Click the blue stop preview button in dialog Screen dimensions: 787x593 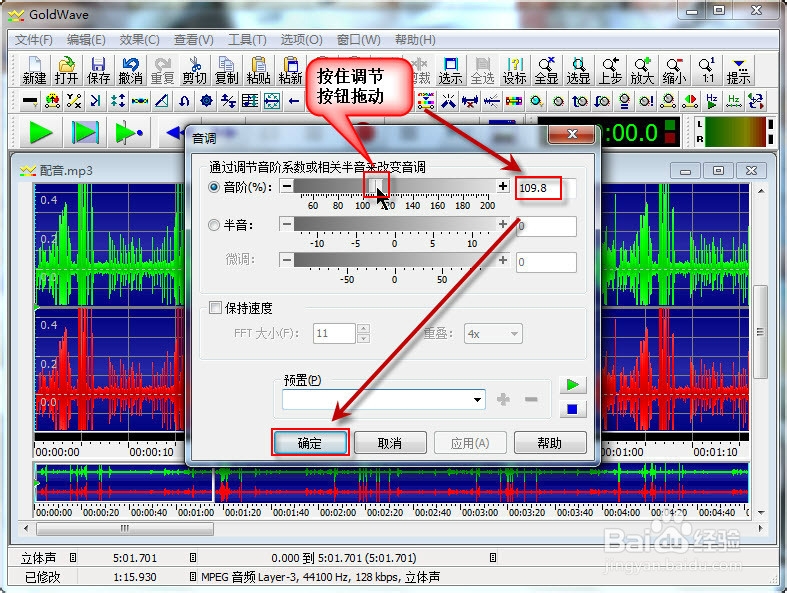[573, 409]
